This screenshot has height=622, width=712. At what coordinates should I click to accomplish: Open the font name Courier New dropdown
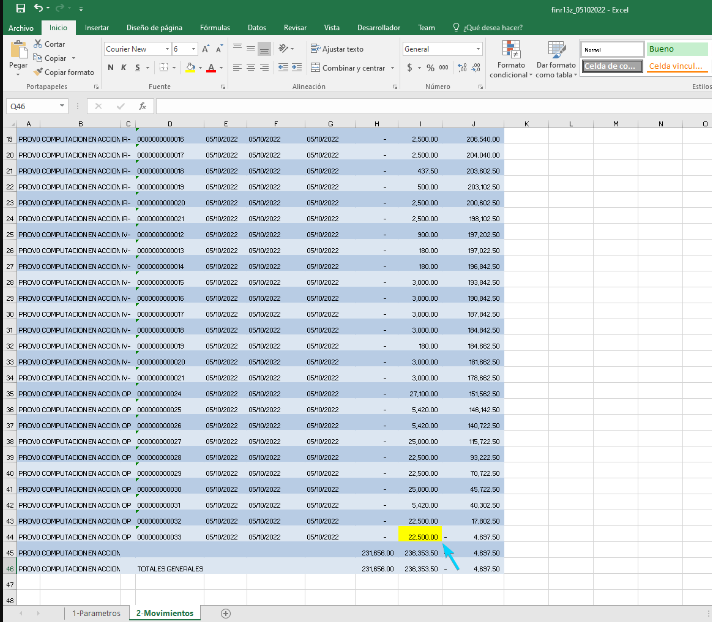[168, 49]
